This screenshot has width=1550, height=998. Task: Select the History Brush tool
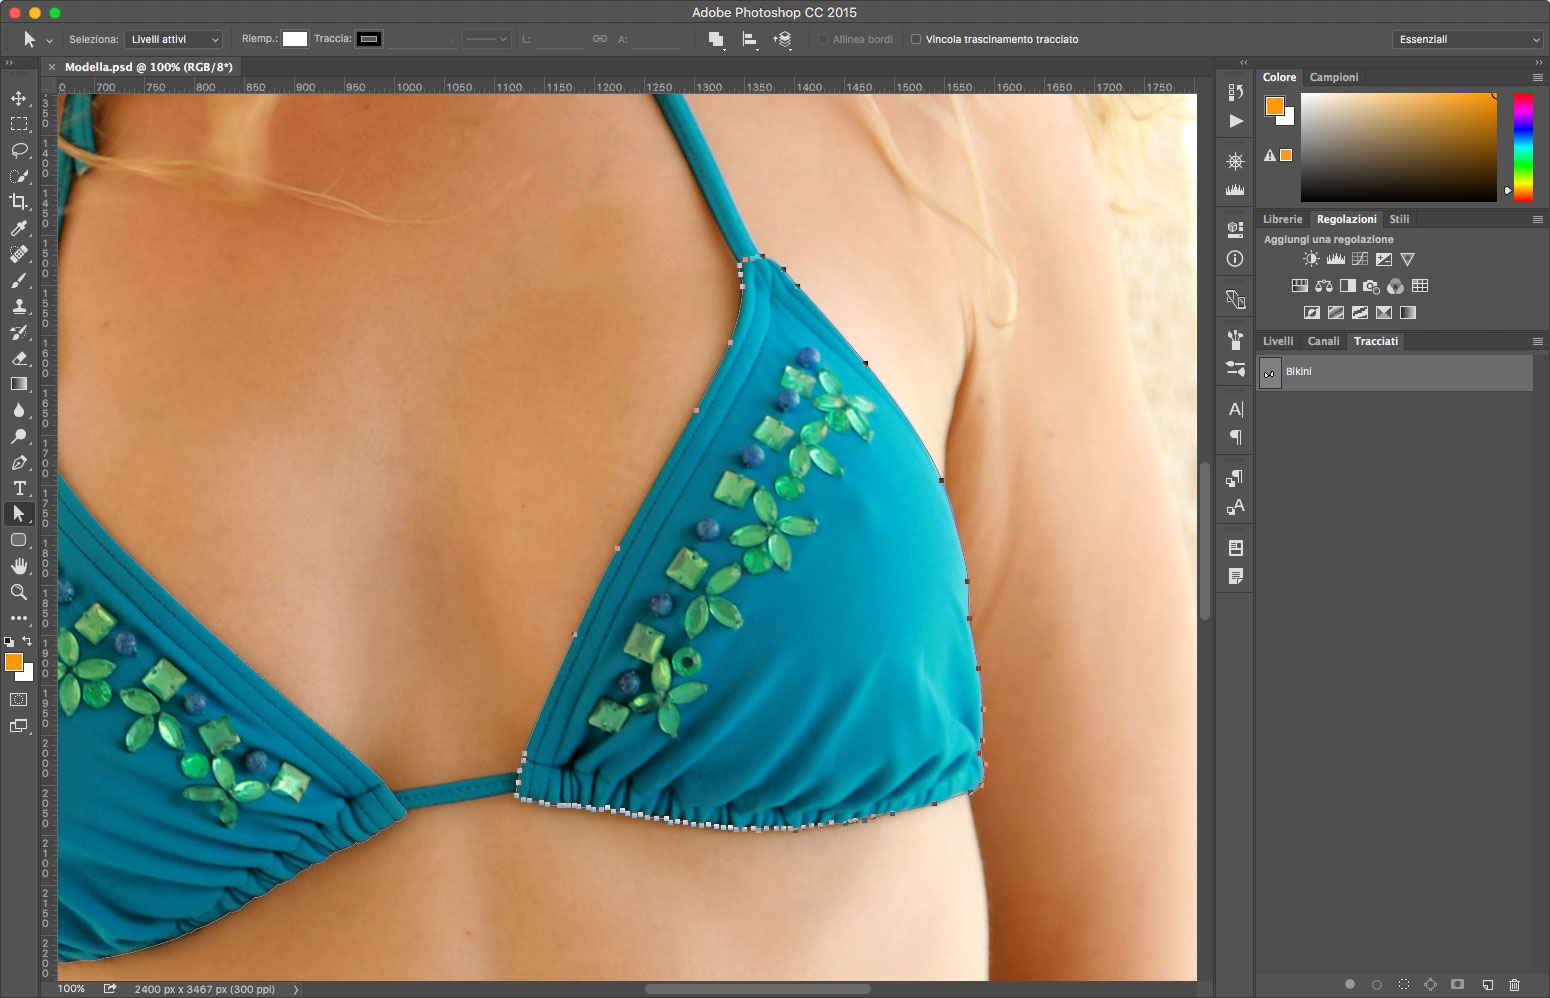tap(19, 332)
